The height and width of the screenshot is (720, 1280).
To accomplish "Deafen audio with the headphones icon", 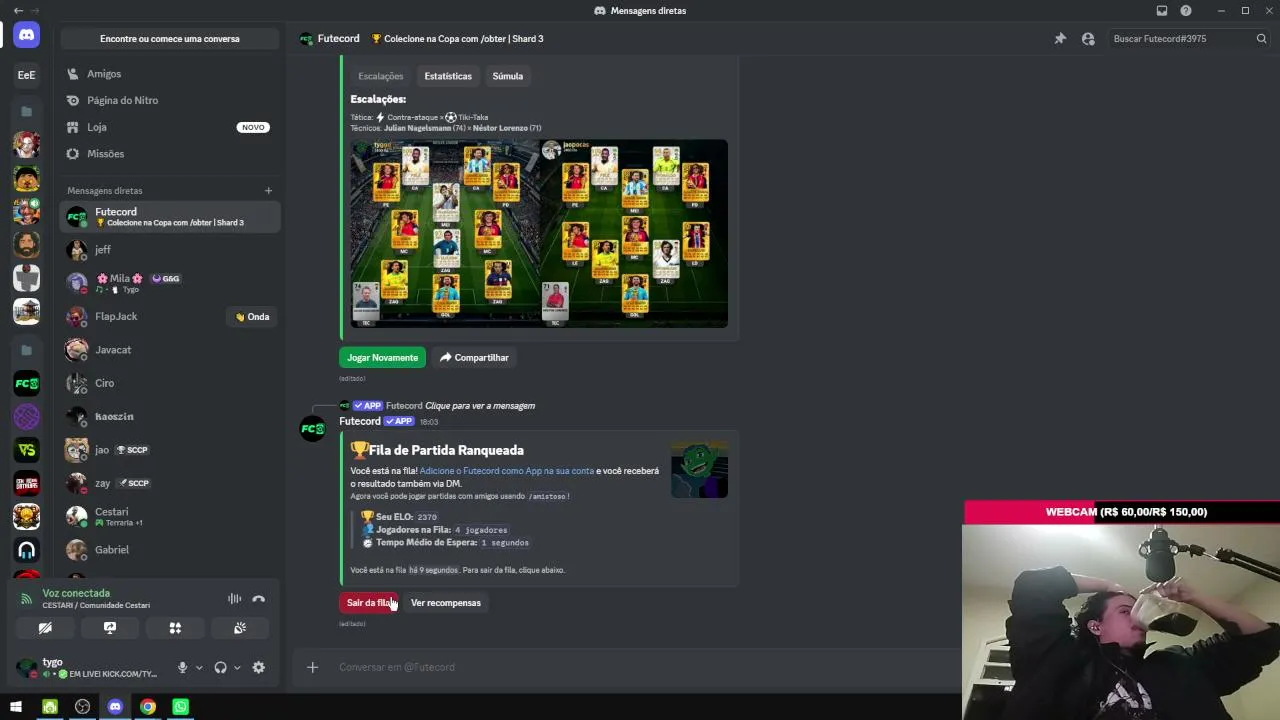I will pyautogui.click(x=220, y=668).
